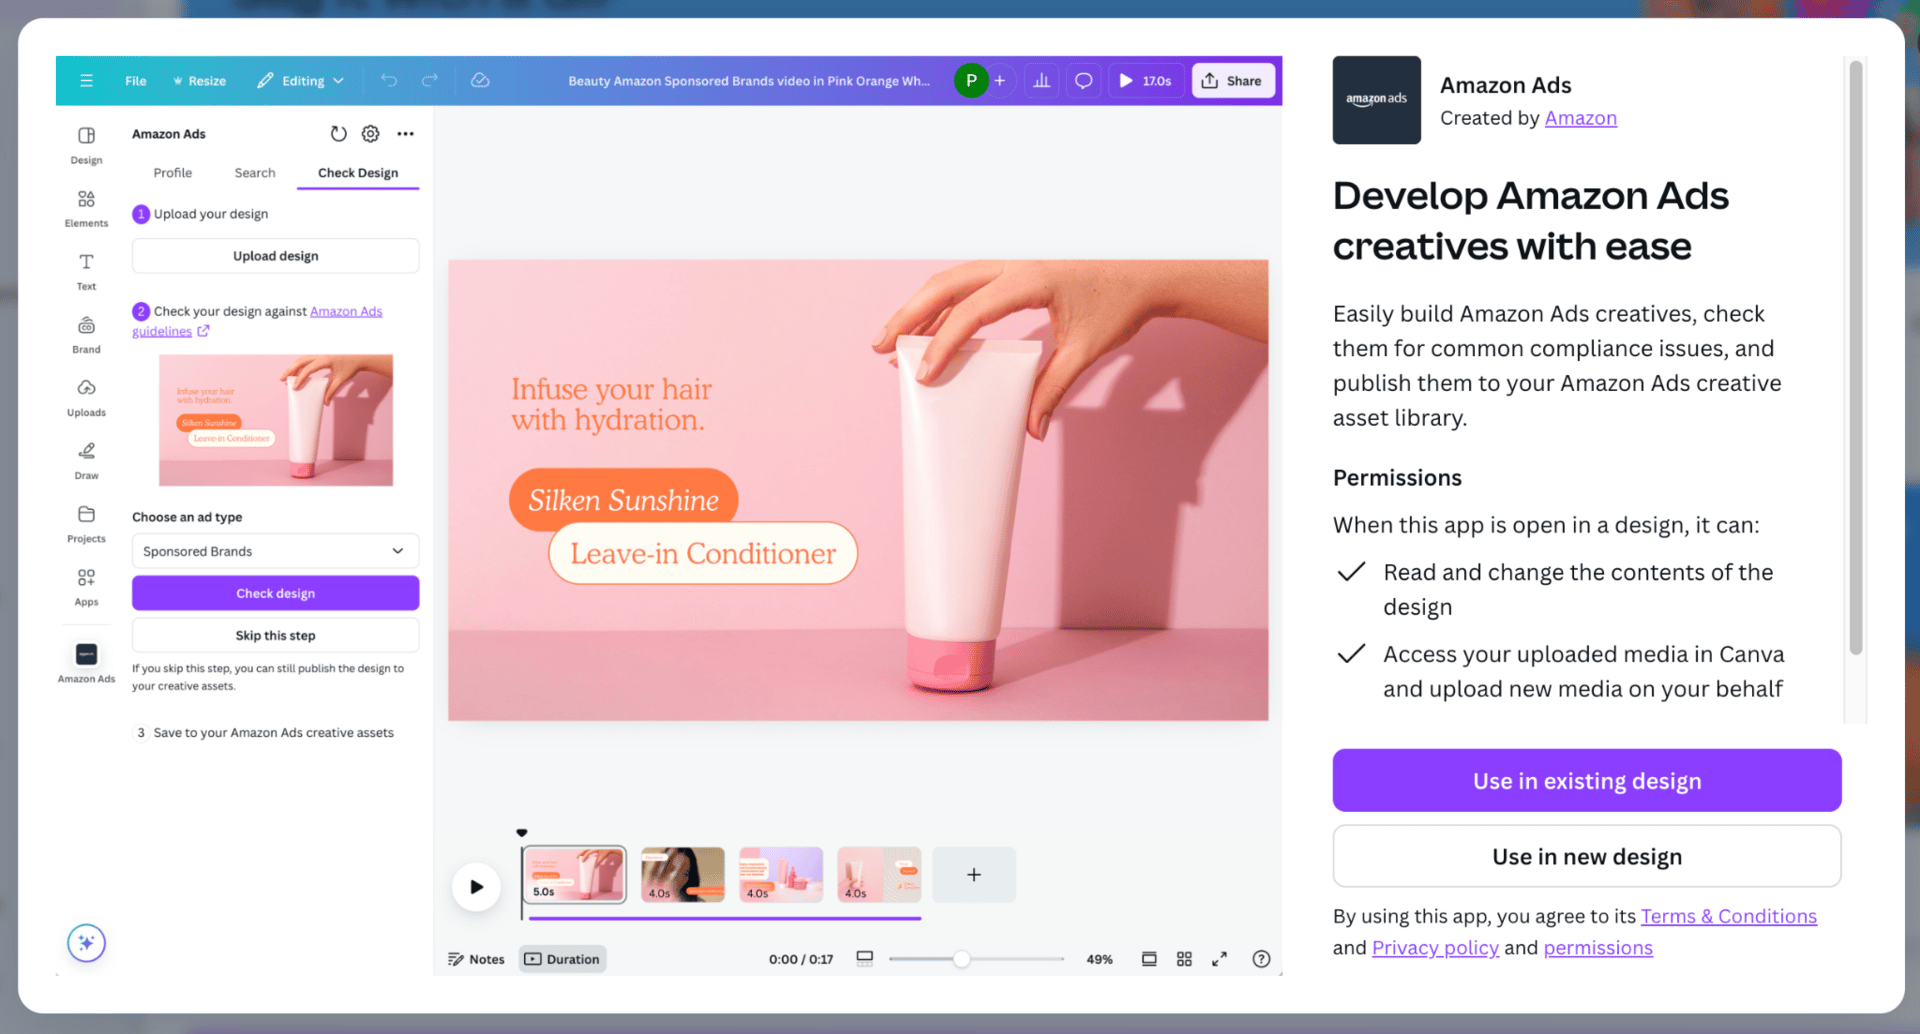Click Use in existing design
Image resolution: width=1920 pixels, height=1034 pixels.
click(1587, 780)
